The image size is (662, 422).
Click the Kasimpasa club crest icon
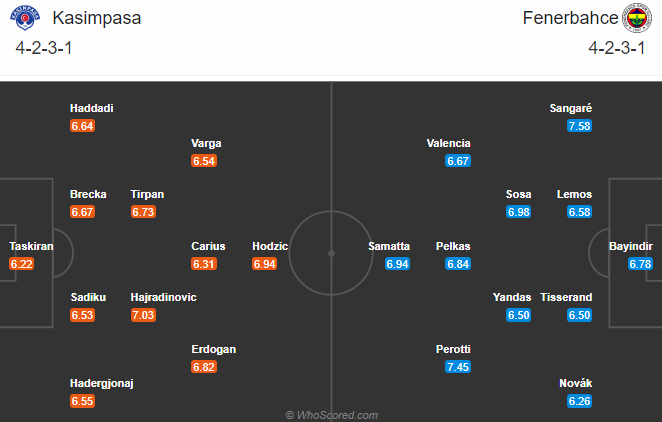point(26,19)
